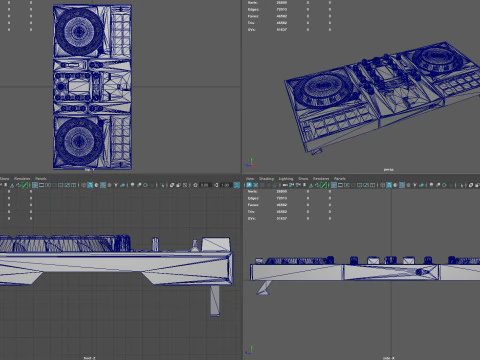Image resolution: width=480 pixels, height=360 pixels.
Task: Toggle Safe Title in the side view panel toolbar
Action: pyautogui.click(x=372, y=185)
